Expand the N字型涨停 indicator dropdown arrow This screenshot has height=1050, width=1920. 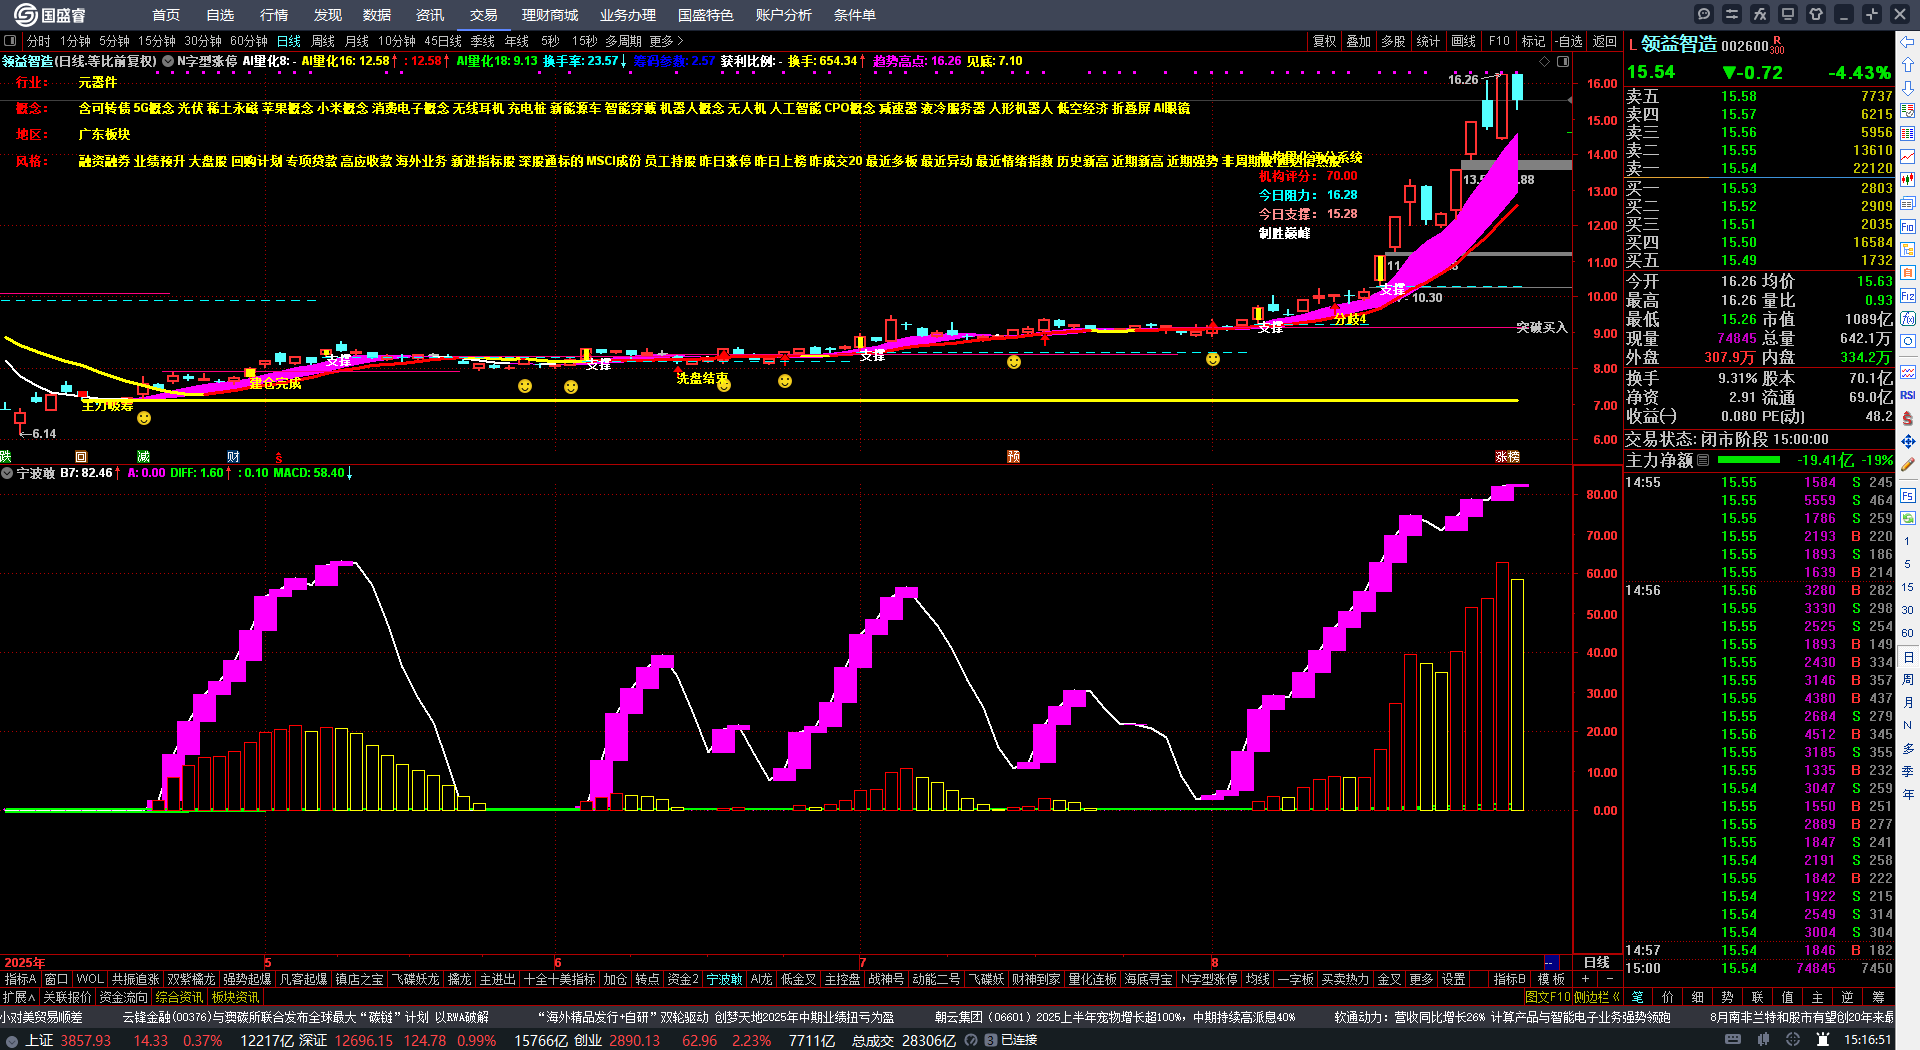point(169,61)
